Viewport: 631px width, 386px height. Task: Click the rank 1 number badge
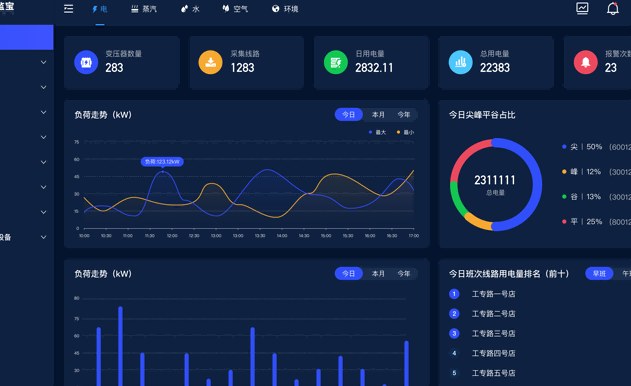[x=454, y=294]
